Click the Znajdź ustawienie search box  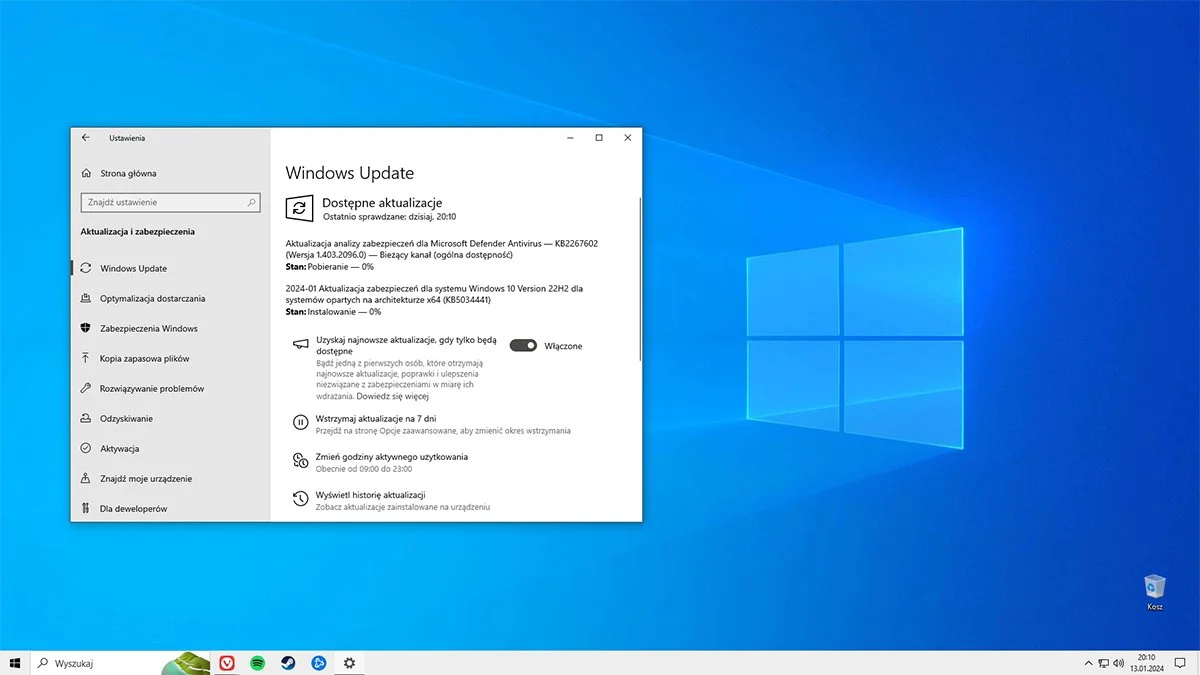point(170,202)
